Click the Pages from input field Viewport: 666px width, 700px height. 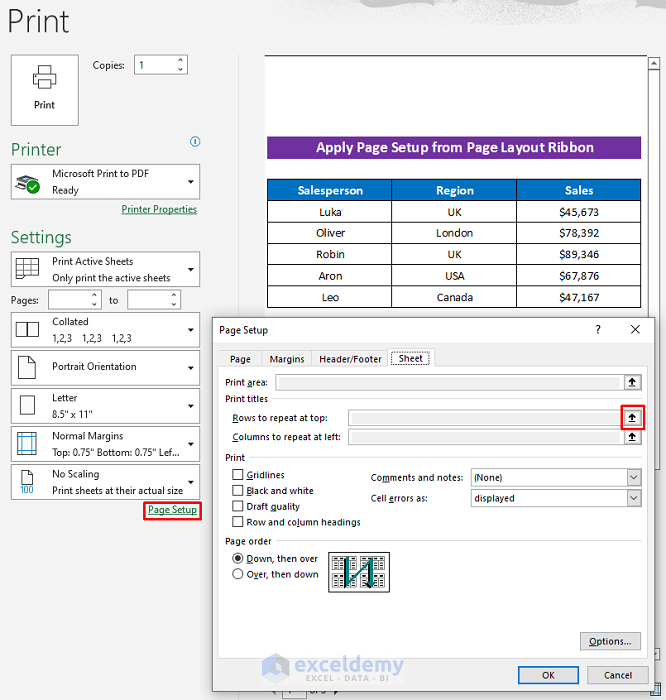tap(69, 300)
